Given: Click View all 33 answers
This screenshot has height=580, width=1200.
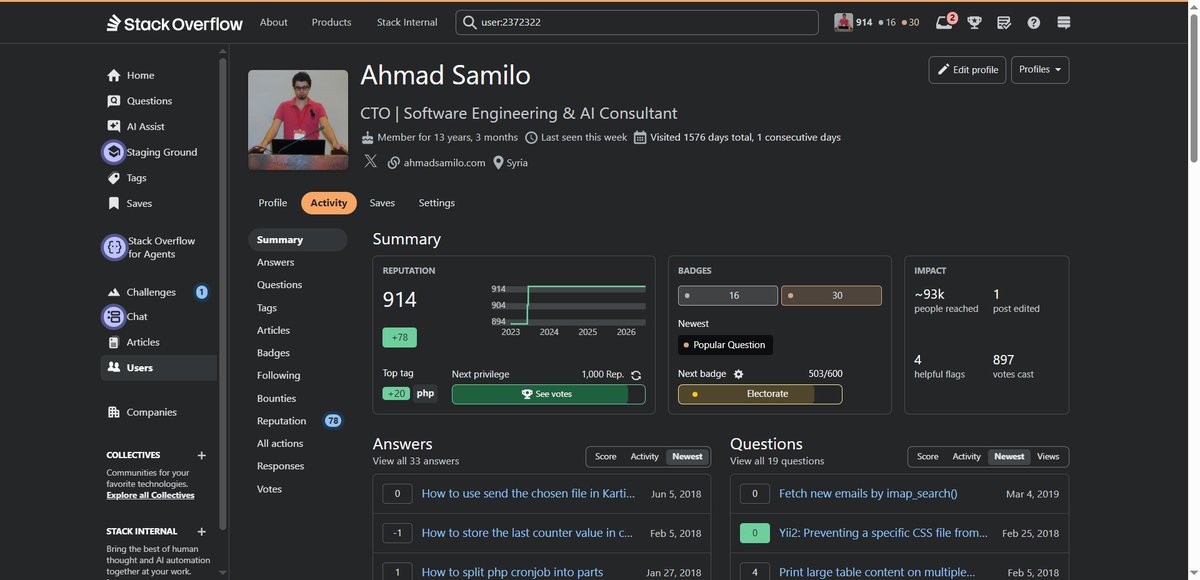Looking at the screenshot, I should tap(416, 461).
